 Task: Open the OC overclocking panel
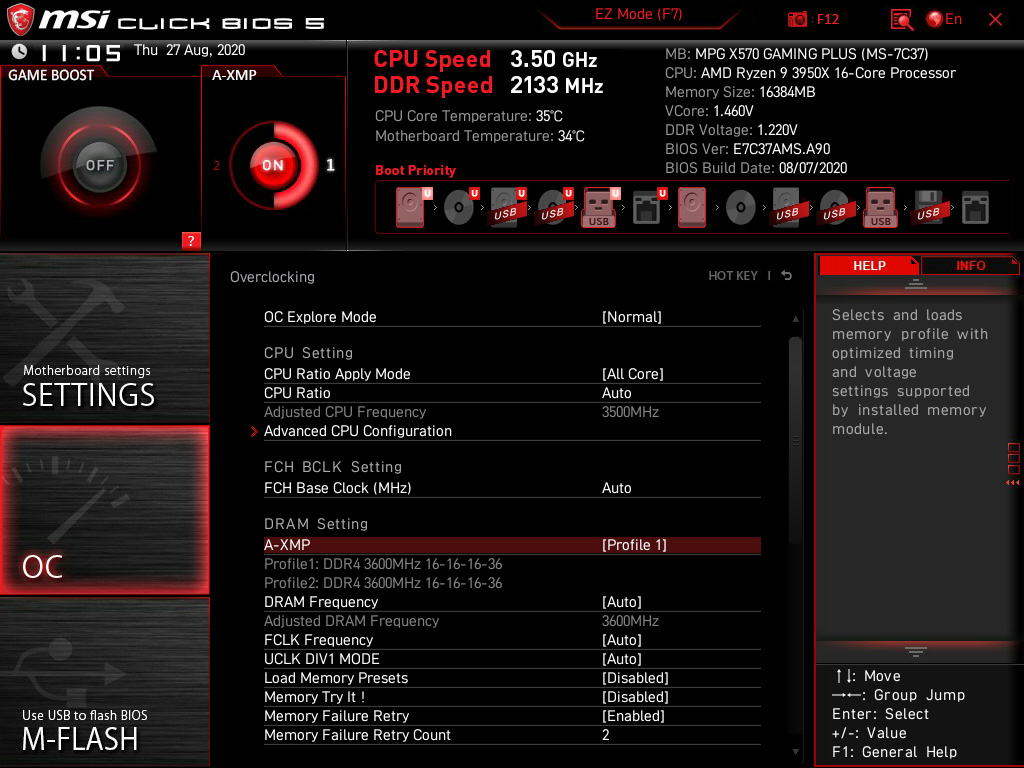coord(104,510)
